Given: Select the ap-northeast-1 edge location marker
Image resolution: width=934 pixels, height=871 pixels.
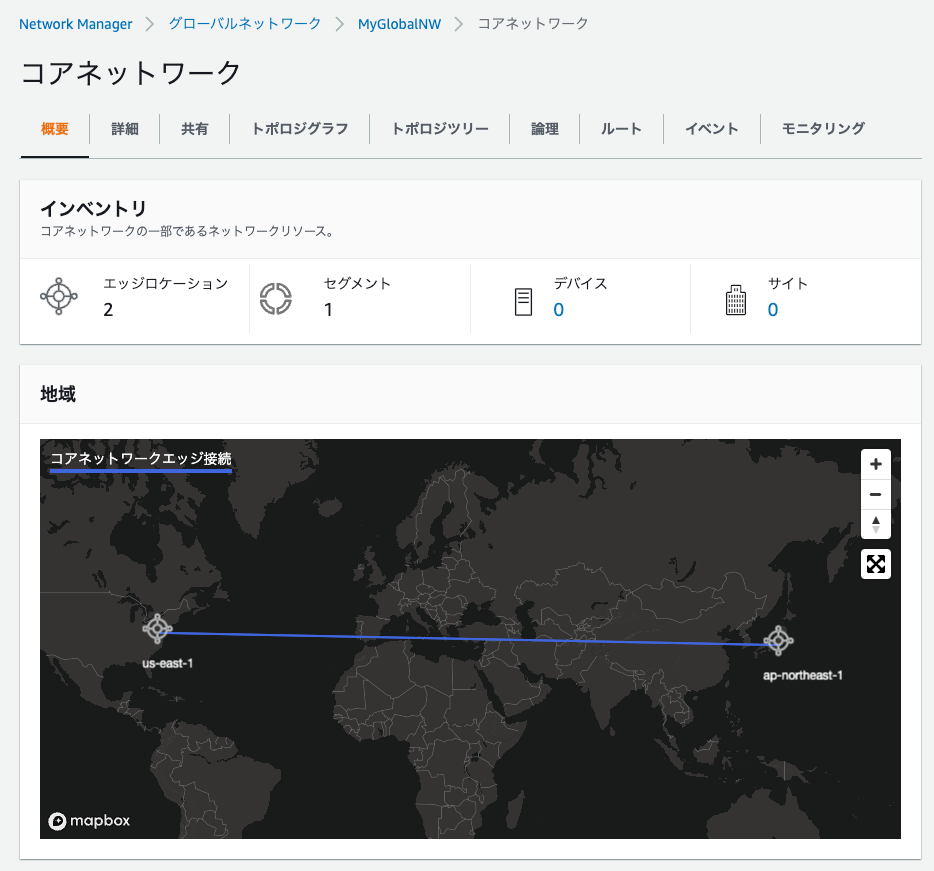Looking at the screenshot, I should pos(779,640).
